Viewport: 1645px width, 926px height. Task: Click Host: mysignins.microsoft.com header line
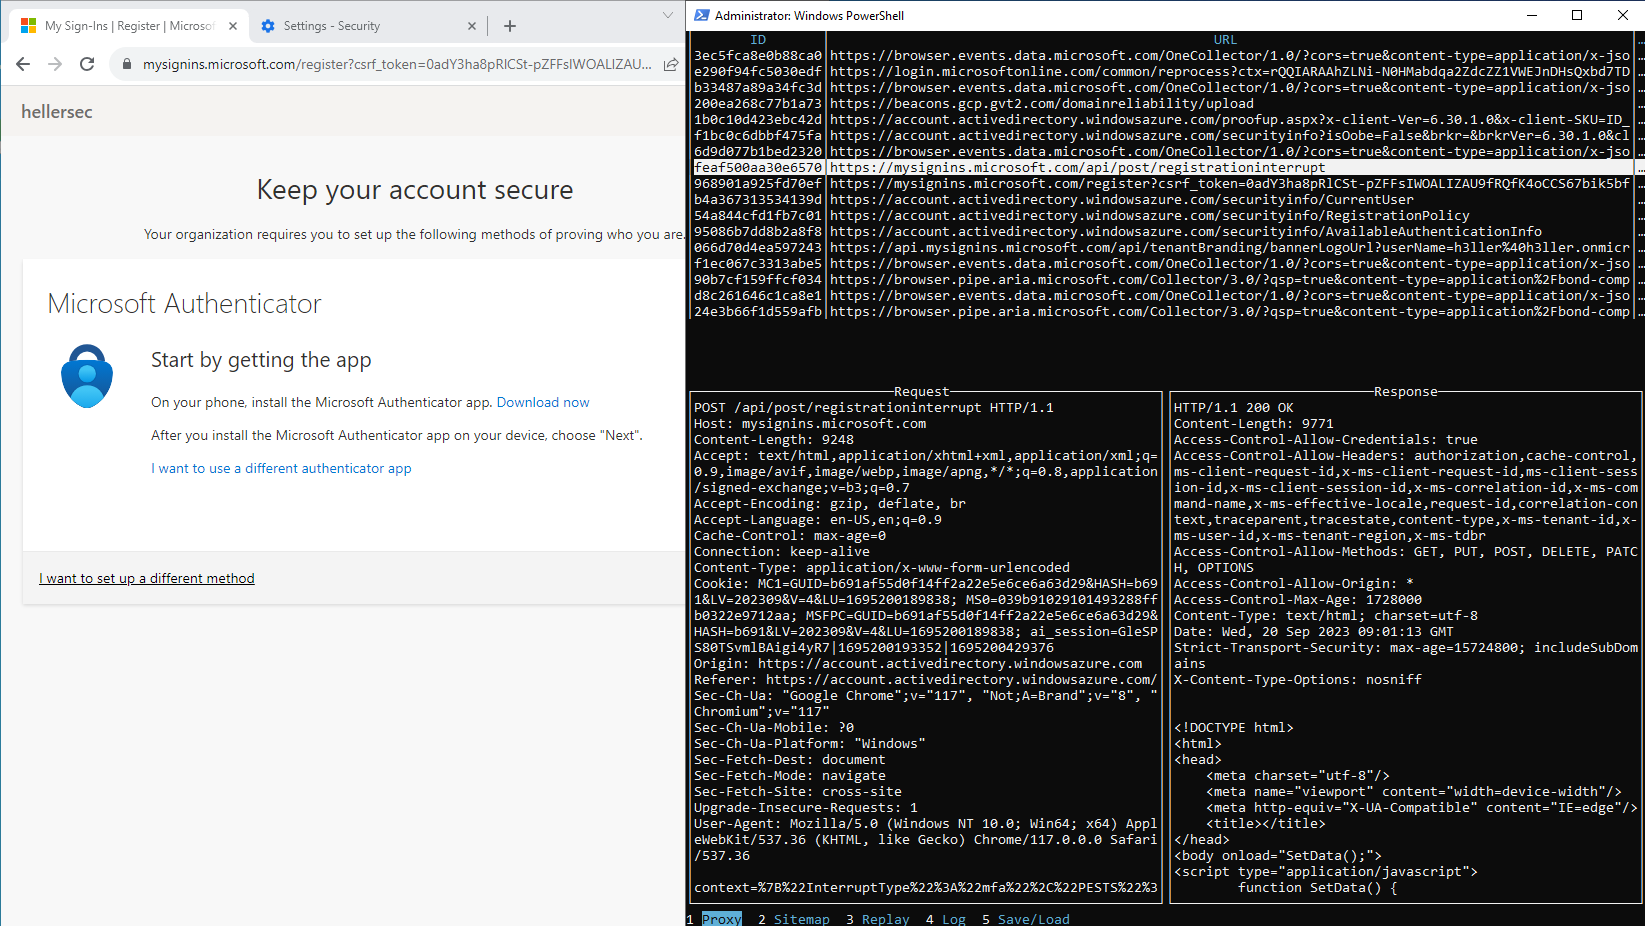click(x=810, y=424)
